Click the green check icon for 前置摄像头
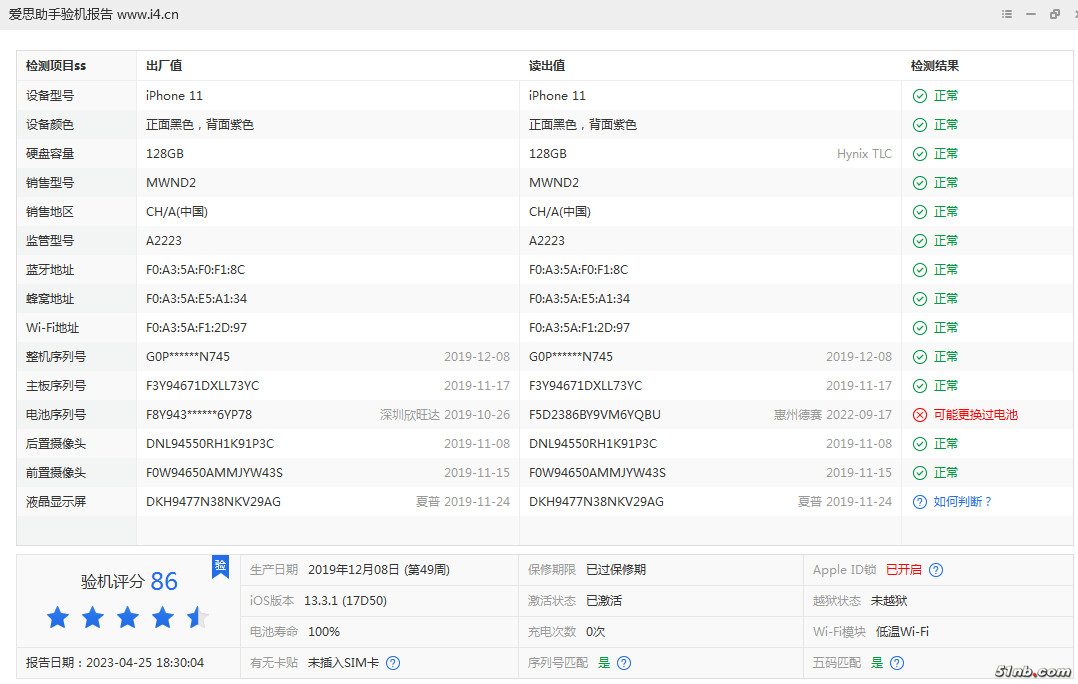 click(920, 473)
